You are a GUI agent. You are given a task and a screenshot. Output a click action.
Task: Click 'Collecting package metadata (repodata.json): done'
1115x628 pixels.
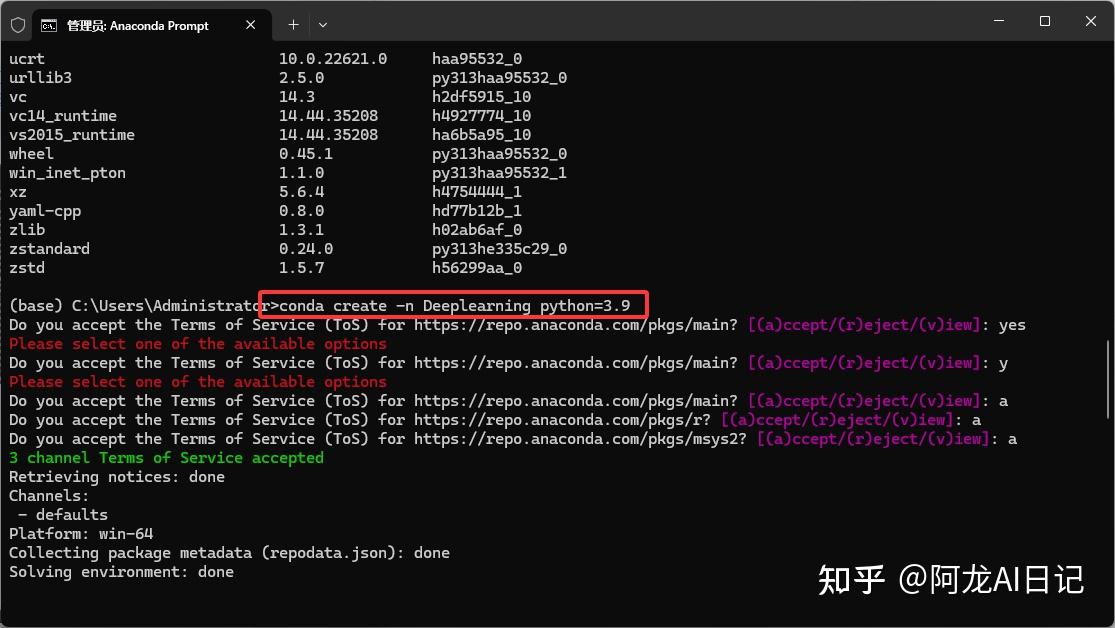tap(230, 553)
